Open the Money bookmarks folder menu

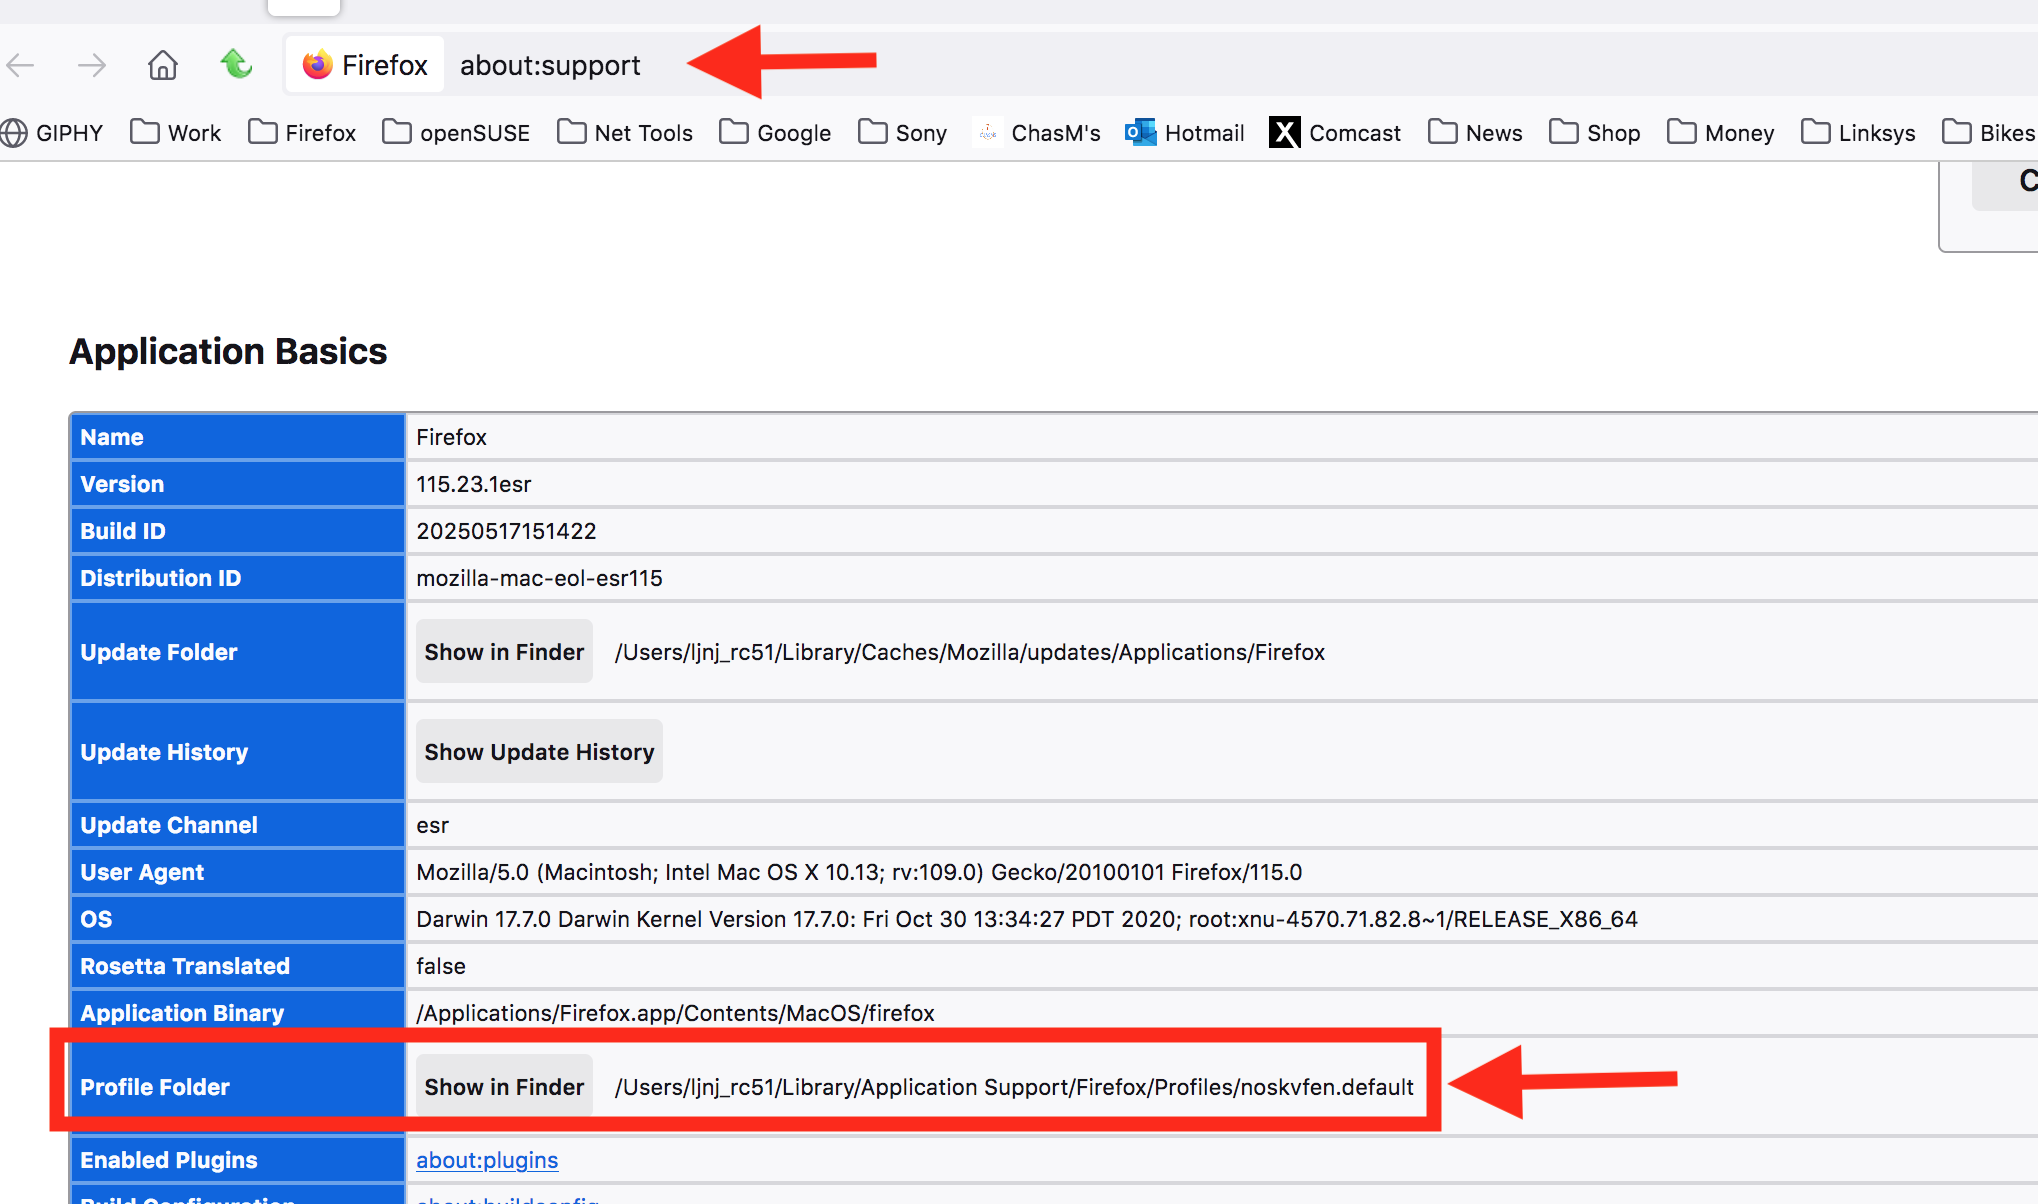pos(1721,133)
